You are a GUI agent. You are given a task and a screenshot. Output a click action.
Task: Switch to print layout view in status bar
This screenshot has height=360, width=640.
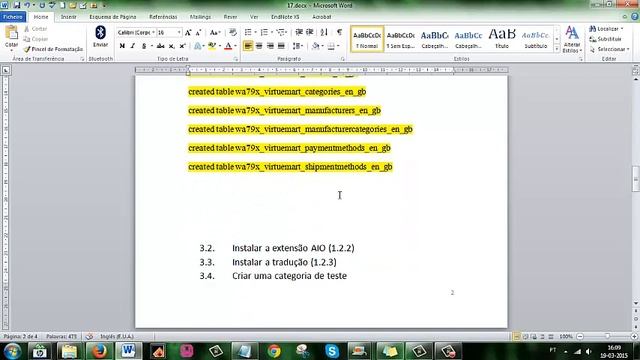click(x=517, y=336)
